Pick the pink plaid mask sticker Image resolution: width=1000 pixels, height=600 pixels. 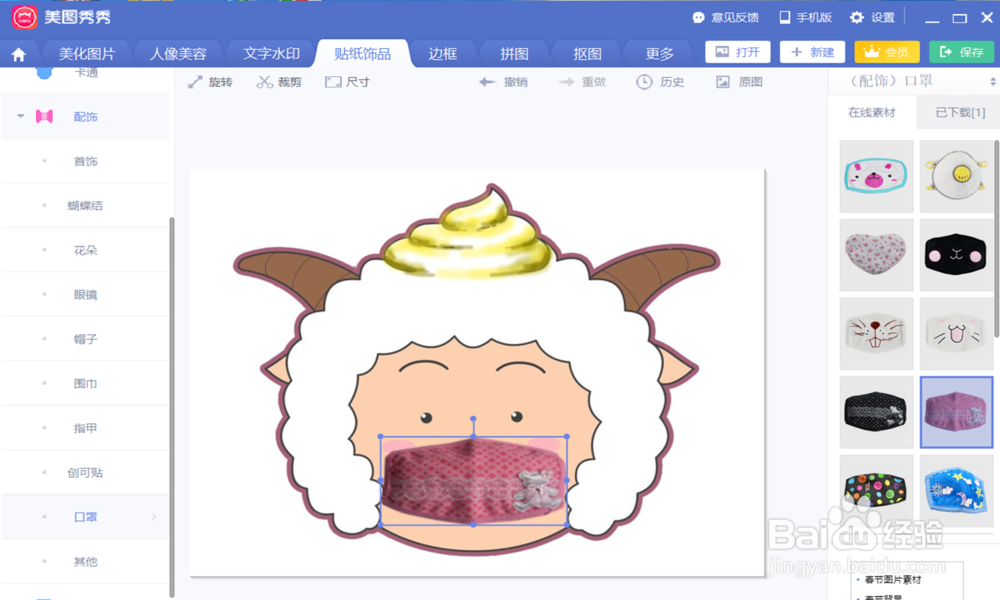[x=957, y=413]
